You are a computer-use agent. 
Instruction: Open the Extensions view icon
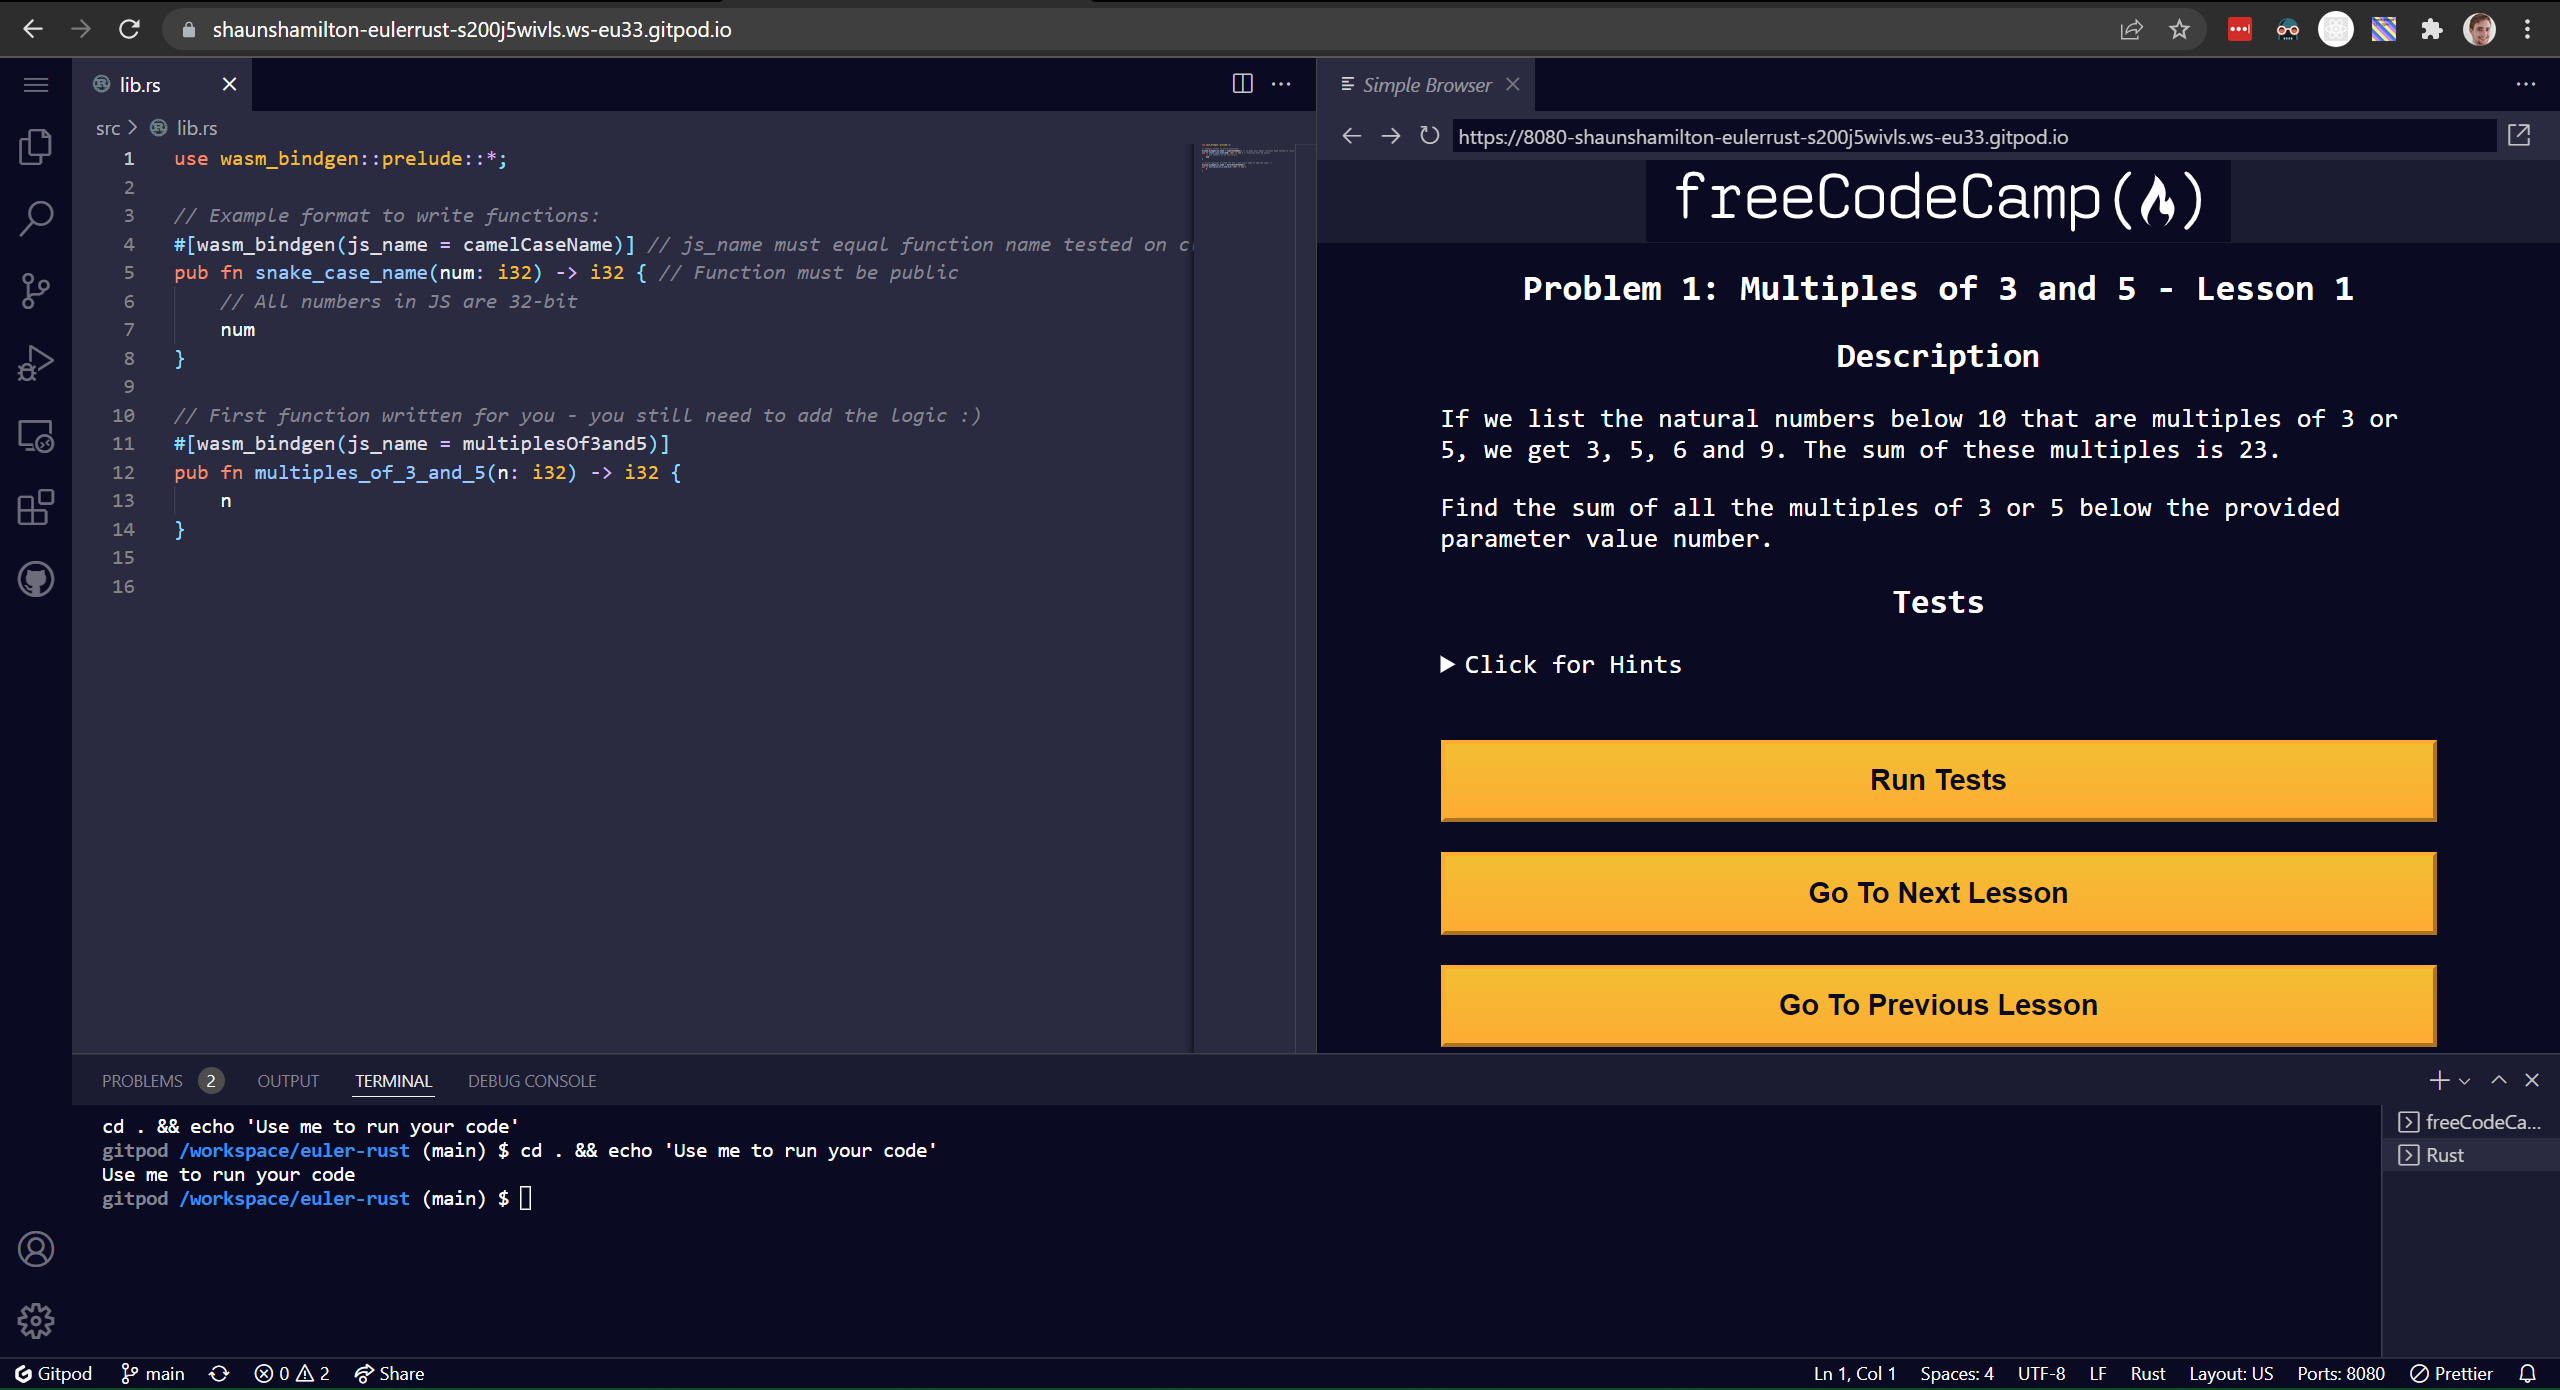(x=36, y=508)
